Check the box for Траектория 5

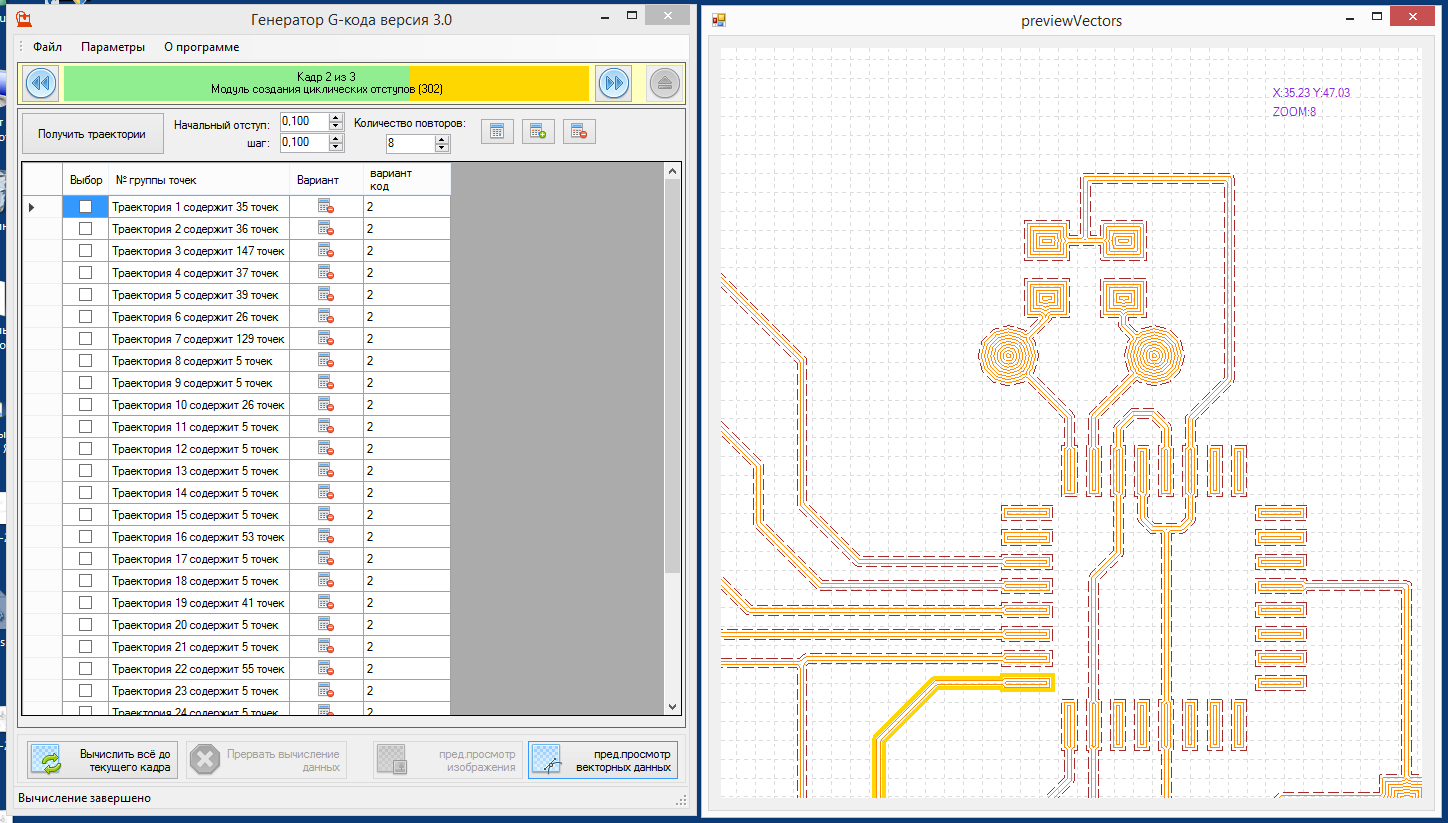[86, 295]
